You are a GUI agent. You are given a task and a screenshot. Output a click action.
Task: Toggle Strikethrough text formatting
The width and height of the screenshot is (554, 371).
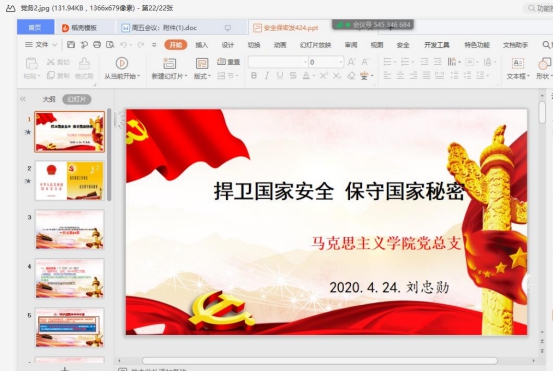click(293, 75)
